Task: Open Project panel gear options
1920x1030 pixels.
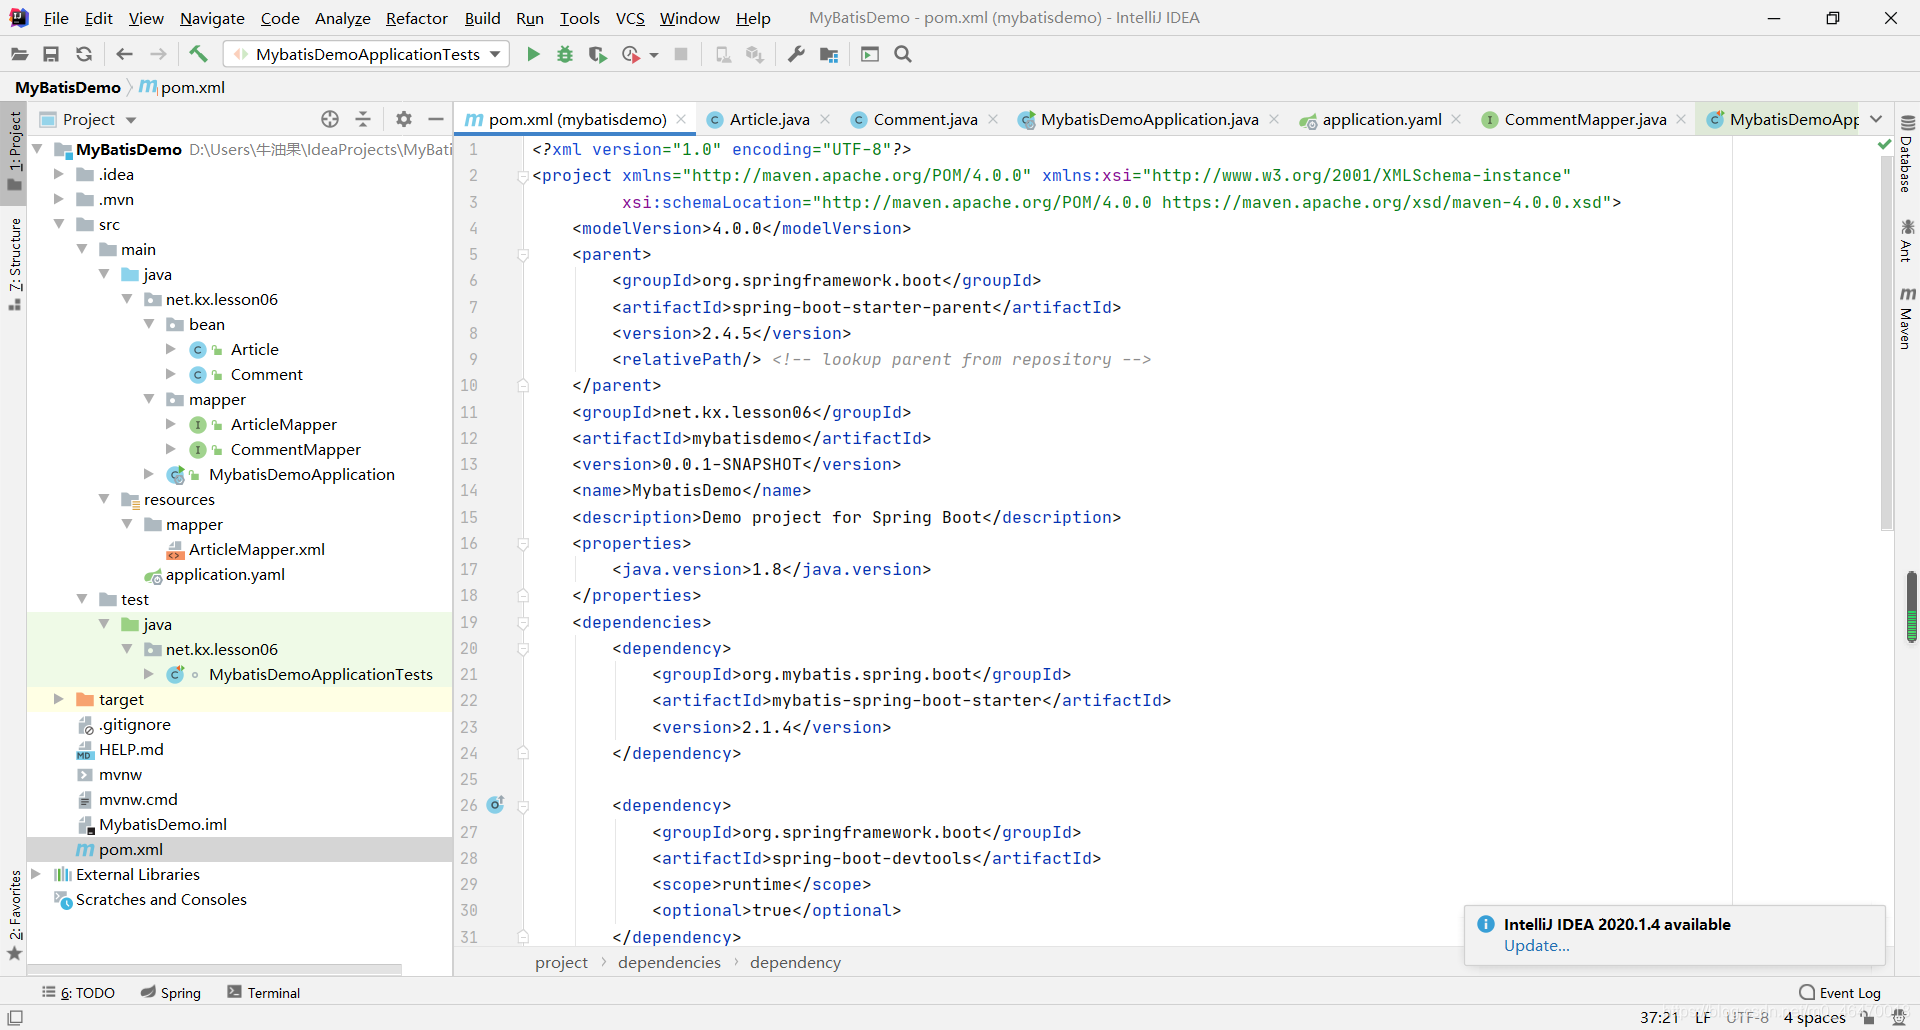Action: 404,119
